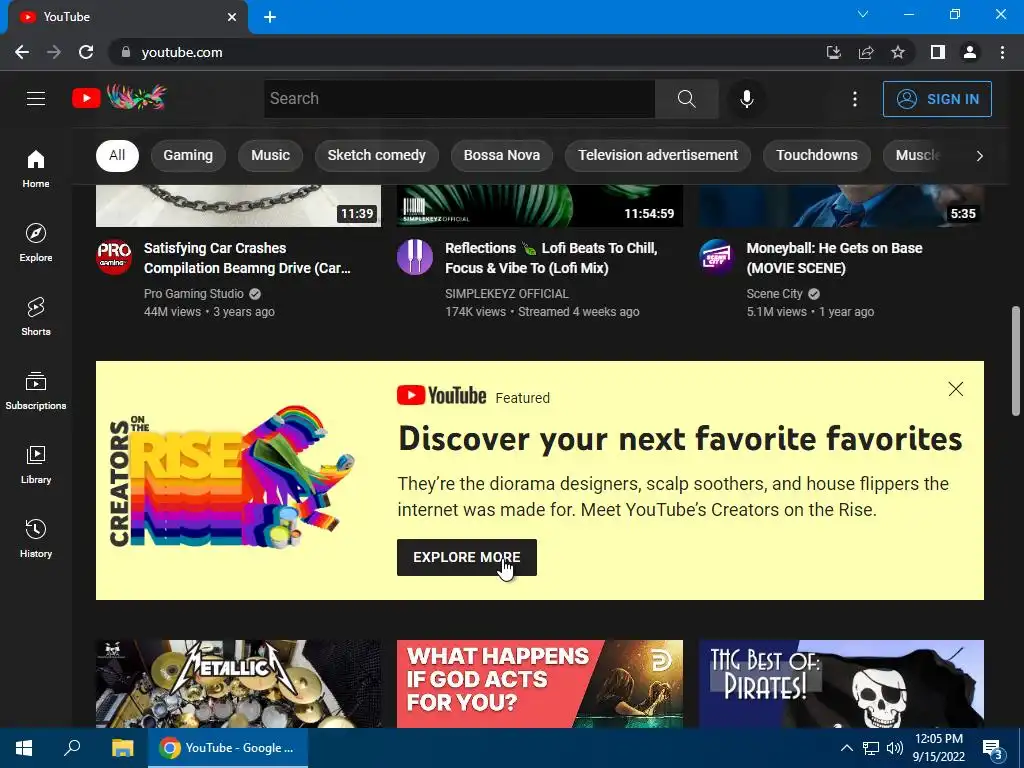Open Chrome profile icon
This screenshot has width=1024, height=768.
tap(970, 52)
